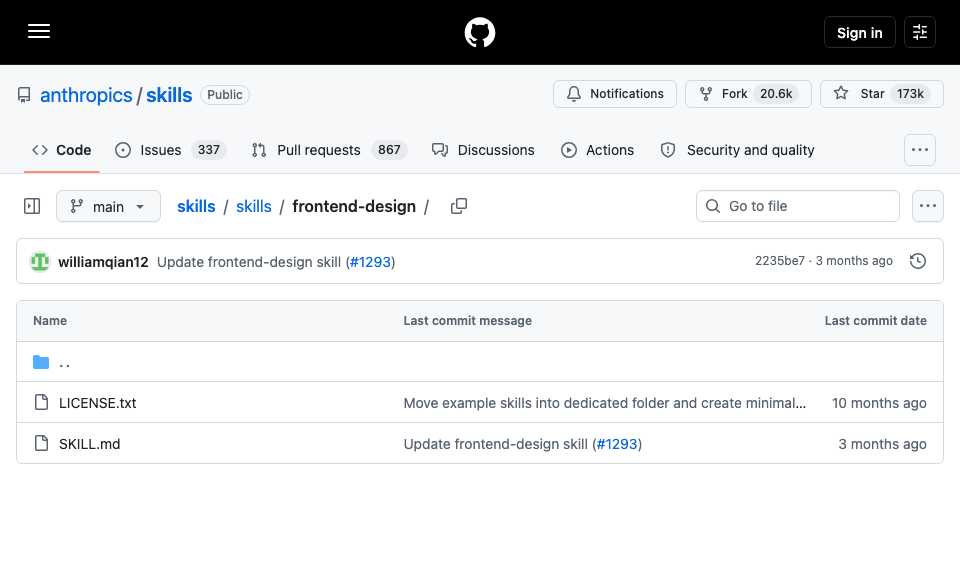Open the Pull requests tab

click(329, 150)
